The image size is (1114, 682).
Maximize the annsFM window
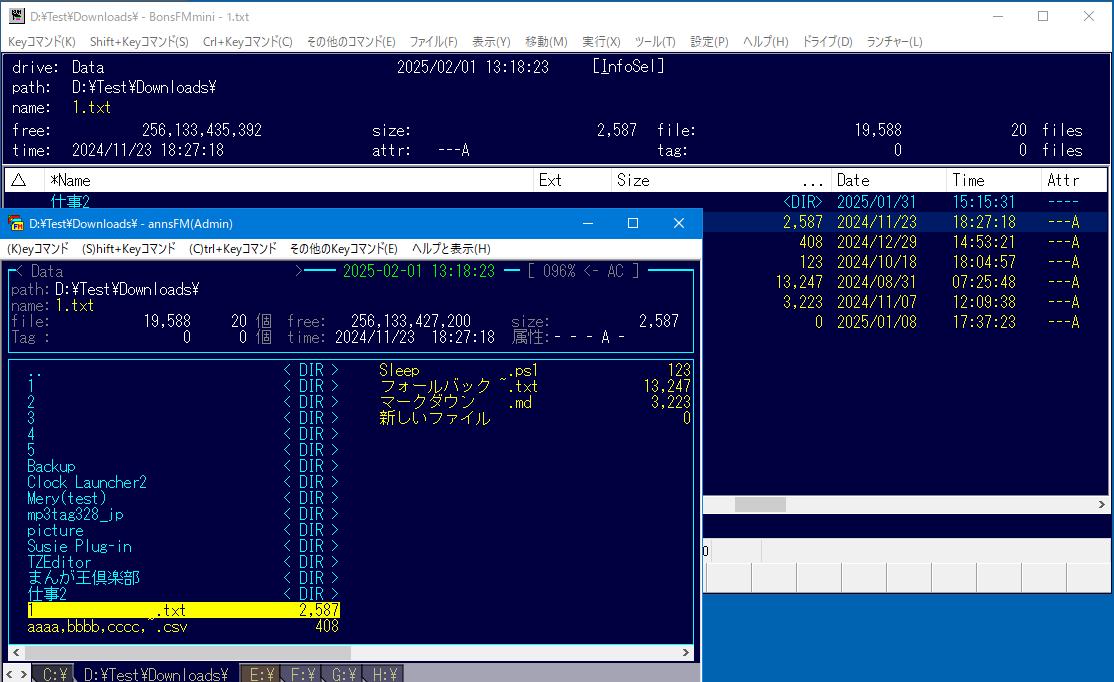coord(632,223)
